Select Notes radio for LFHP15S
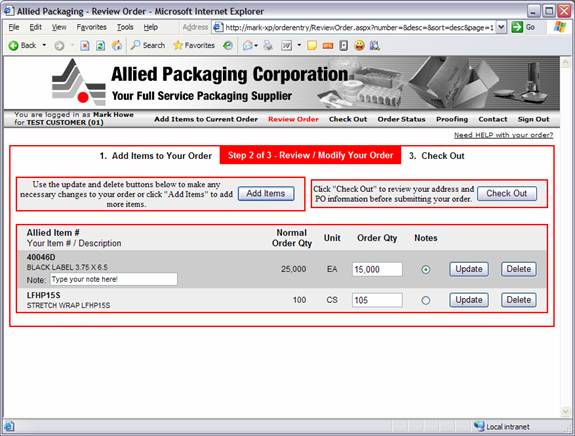The image size is (575, 436). point(425,301)
